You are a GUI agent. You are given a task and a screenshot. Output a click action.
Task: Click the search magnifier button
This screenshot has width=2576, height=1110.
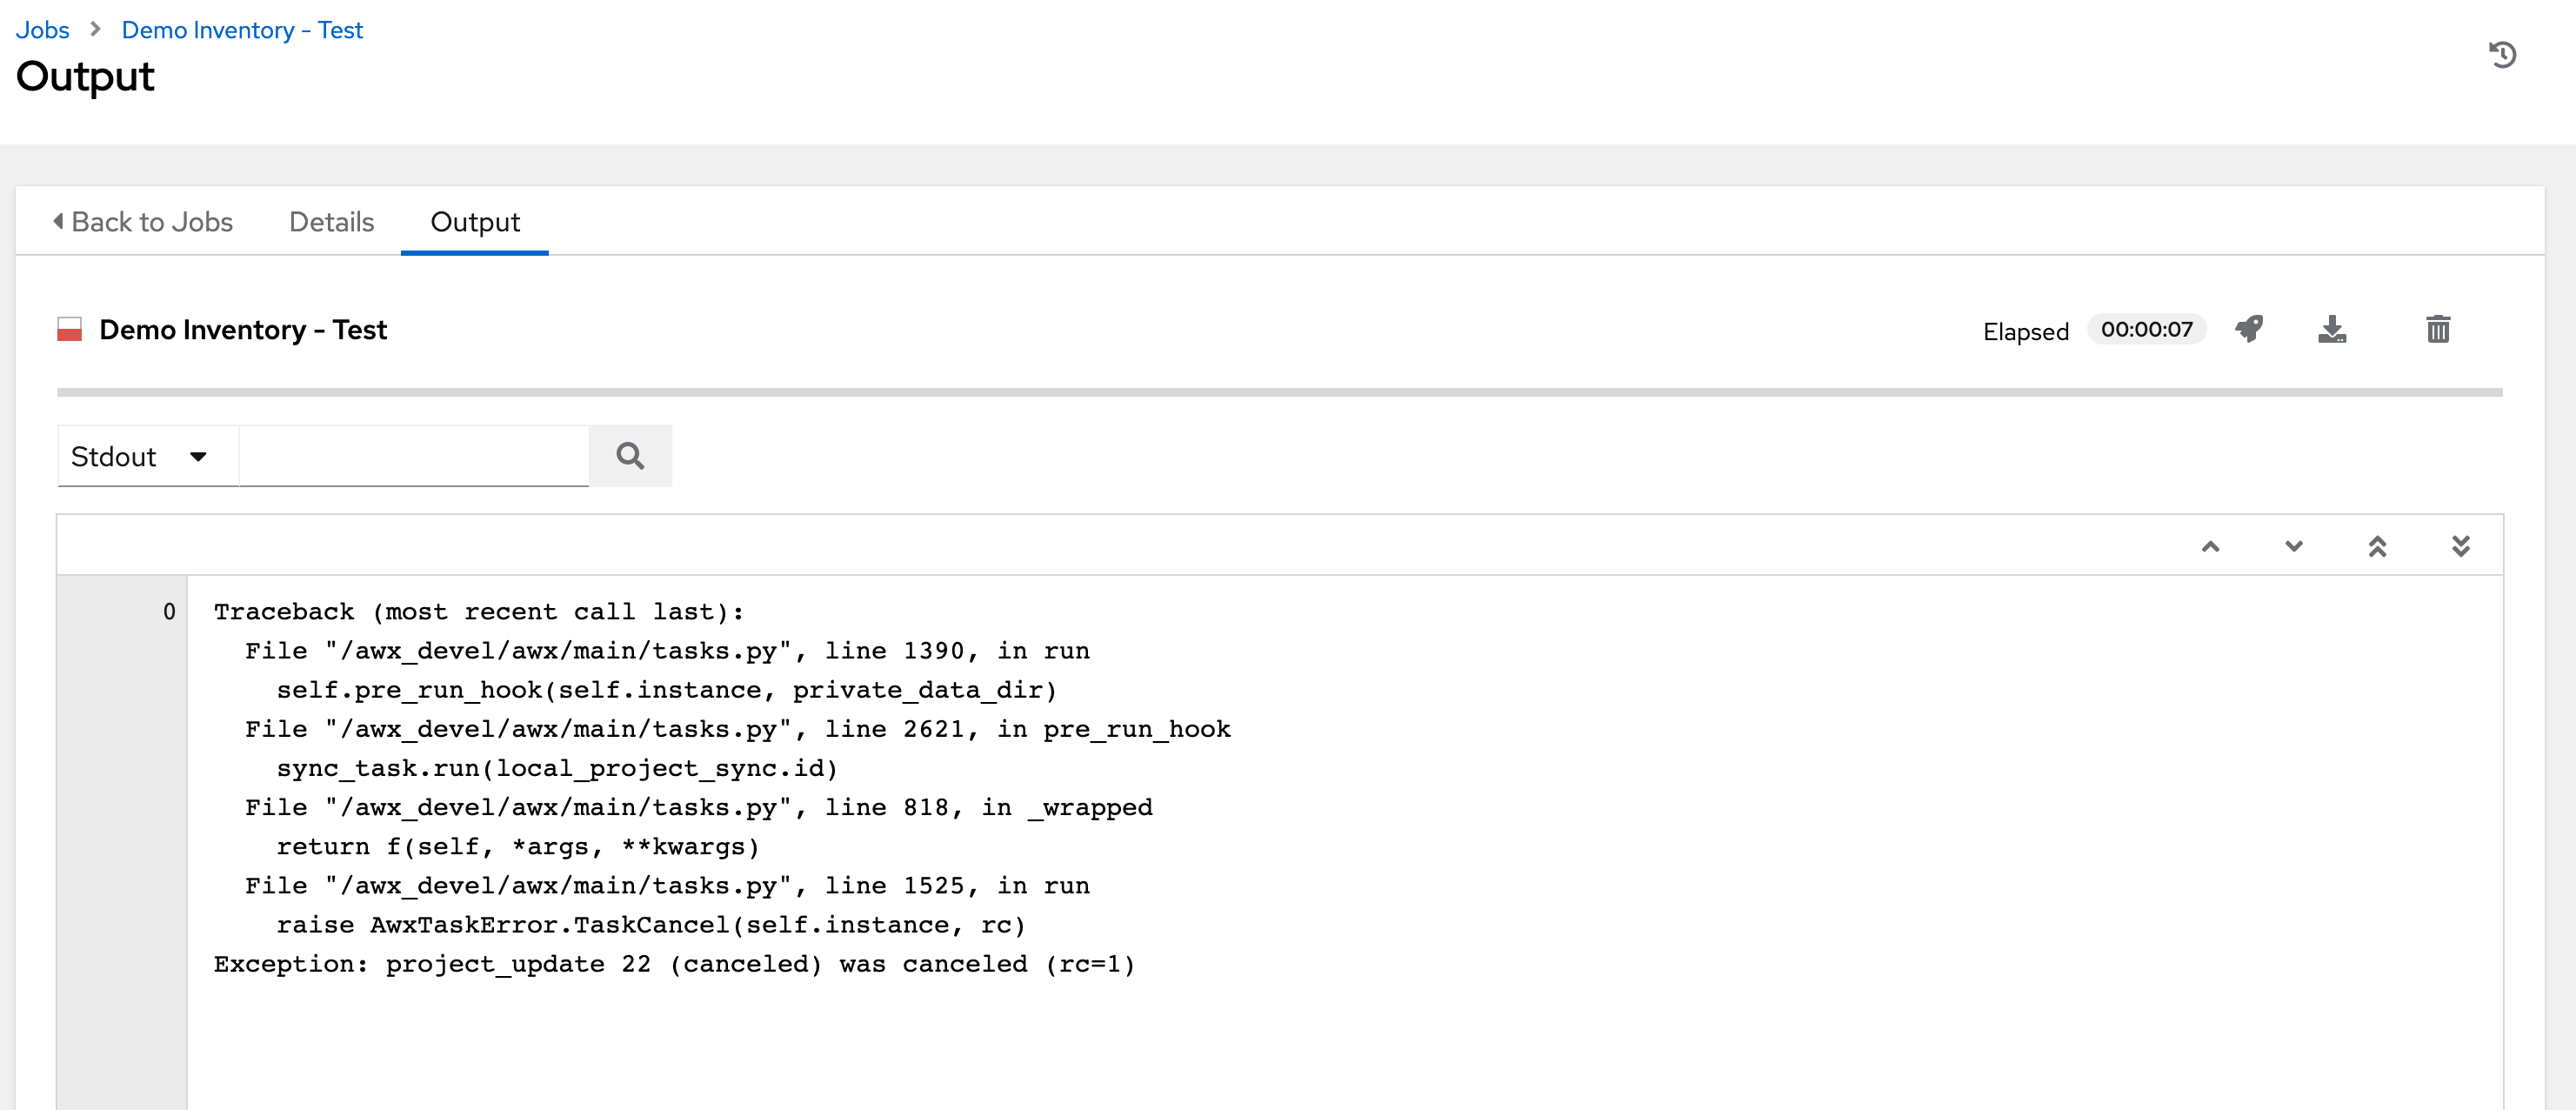coord(630,456)
